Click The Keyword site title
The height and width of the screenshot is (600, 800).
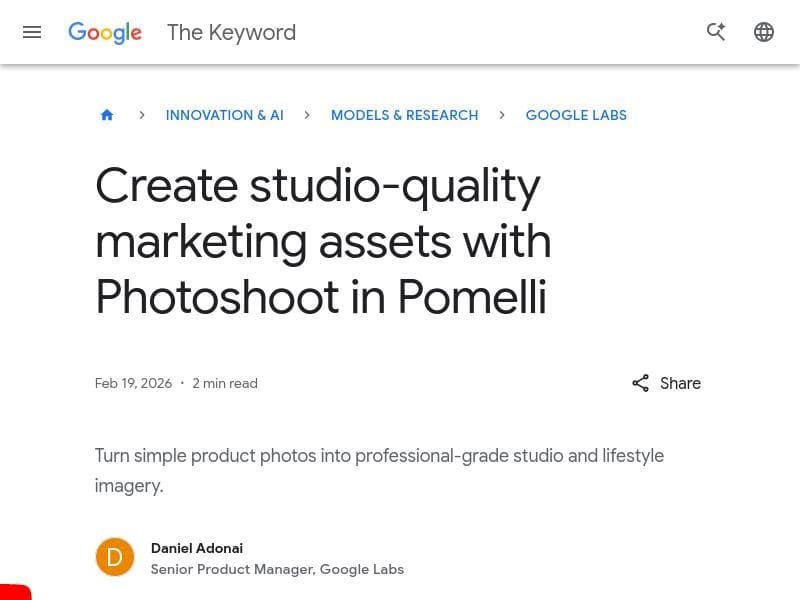[x=231, y=32]
